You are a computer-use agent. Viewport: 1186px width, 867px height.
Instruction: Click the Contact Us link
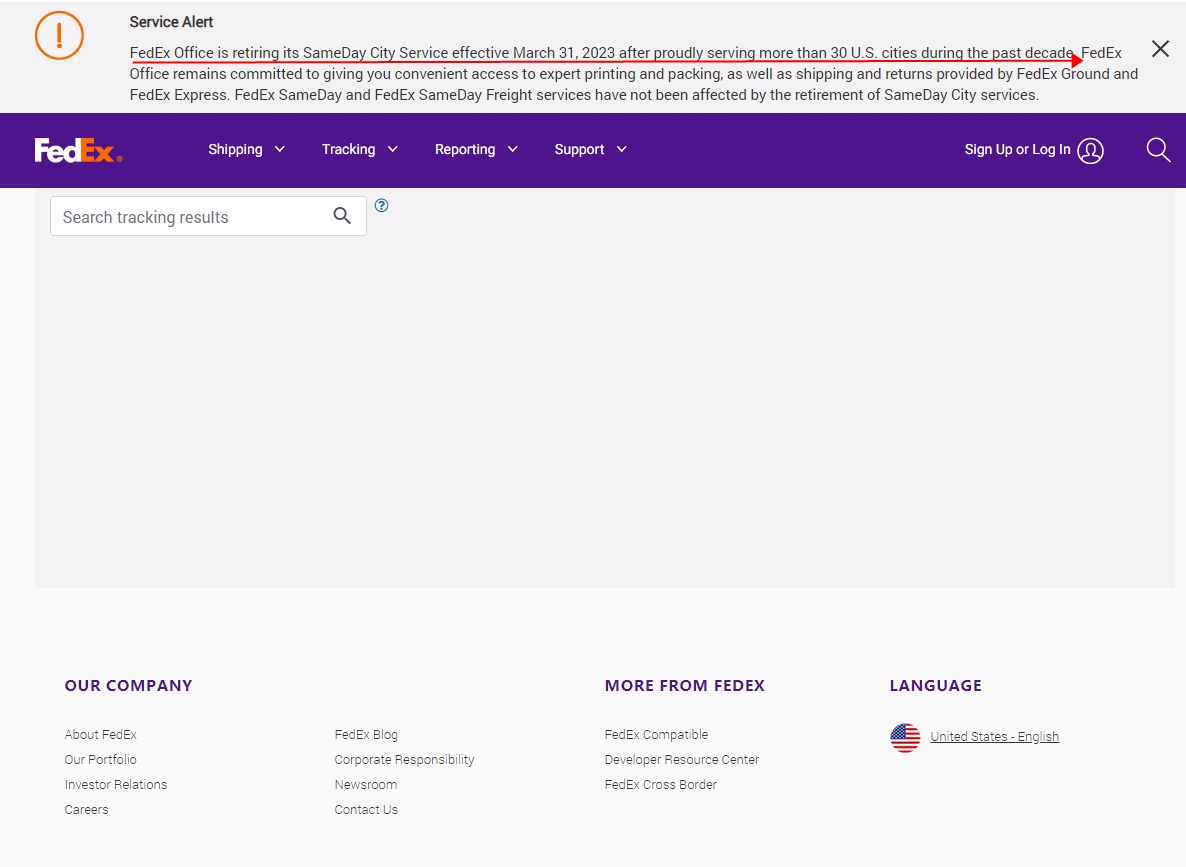pos(366,810)
